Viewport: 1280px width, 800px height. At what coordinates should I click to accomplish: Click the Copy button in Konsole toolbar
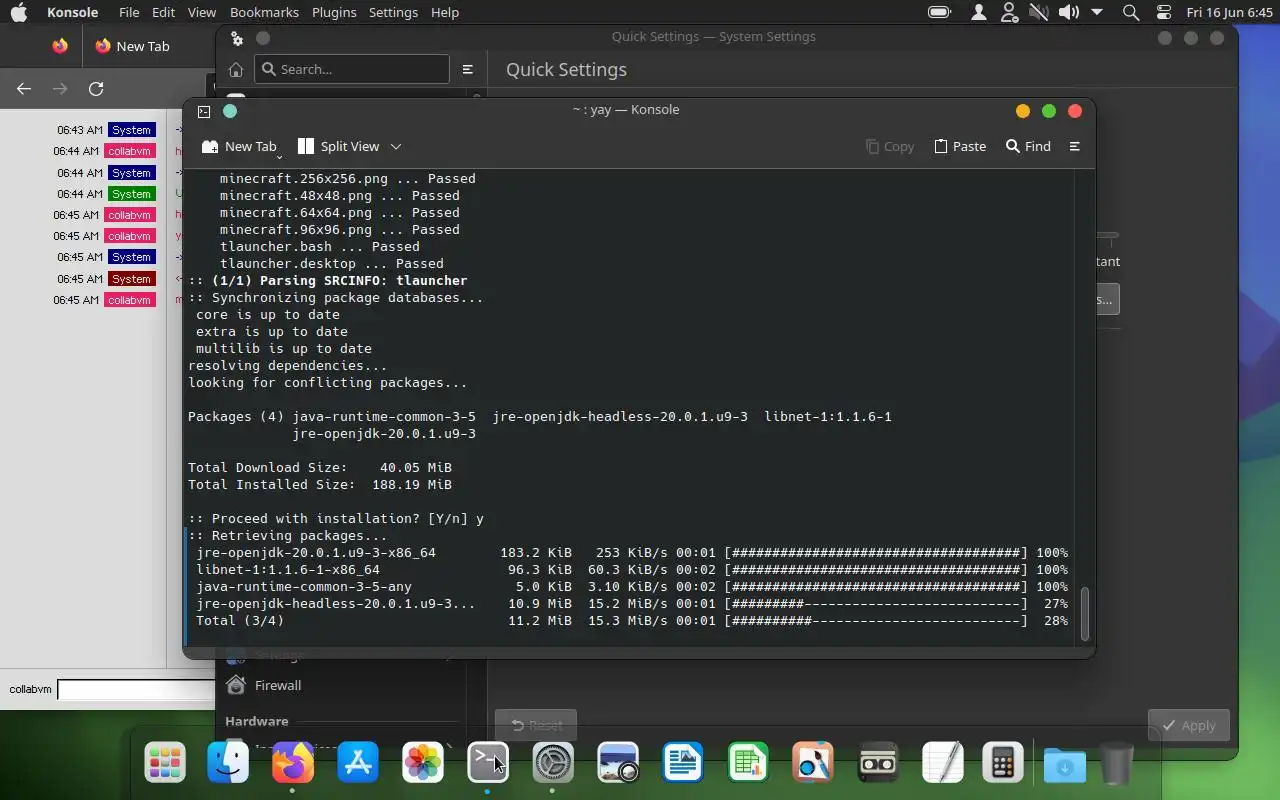[x=890, y=146]
